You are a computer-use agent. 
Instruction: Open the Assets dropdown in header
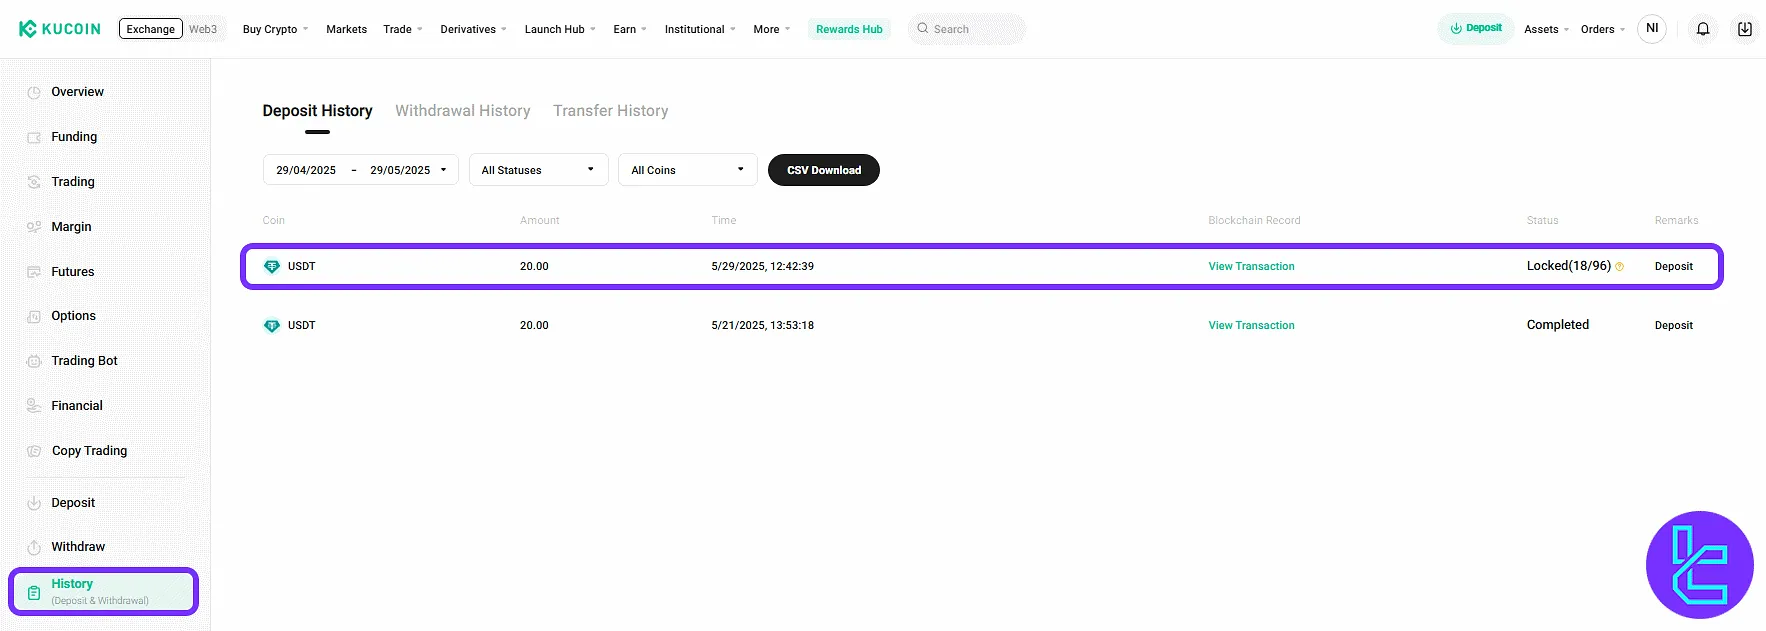[1546, 29]
